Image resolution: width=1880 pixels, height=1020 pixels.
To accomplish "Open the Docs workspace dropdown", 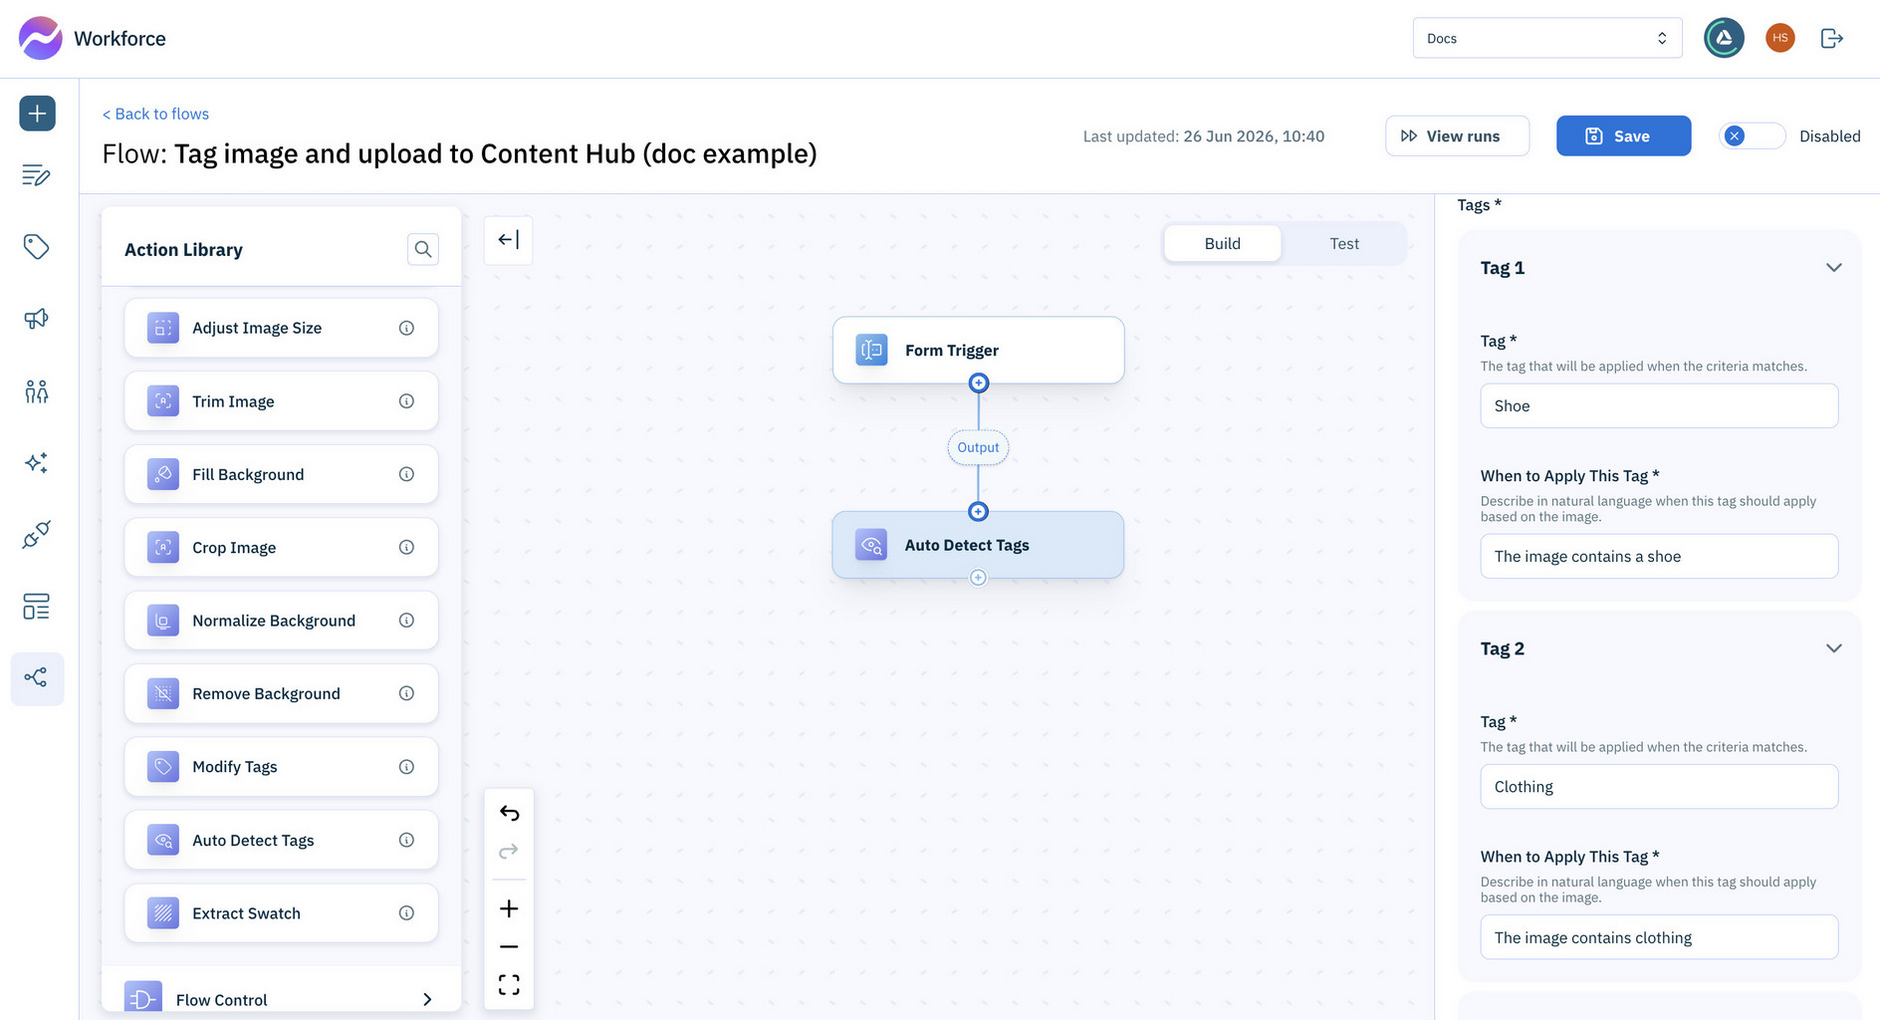I will tap(1547, 38).
